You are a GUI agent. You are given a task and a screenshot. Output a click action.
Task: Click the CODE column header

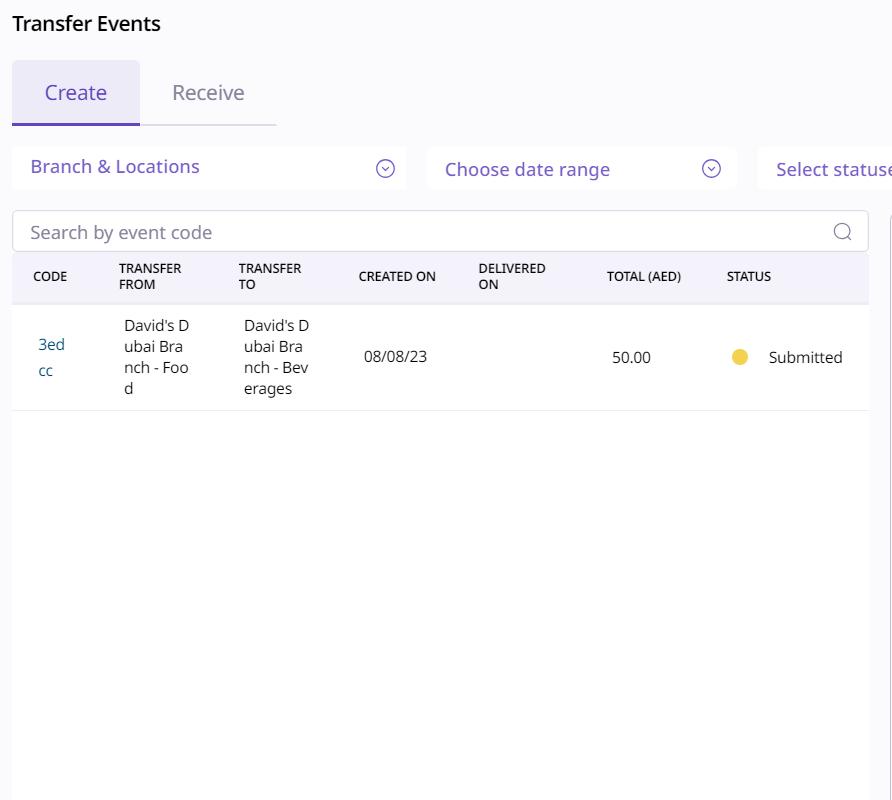pos(50,277)
